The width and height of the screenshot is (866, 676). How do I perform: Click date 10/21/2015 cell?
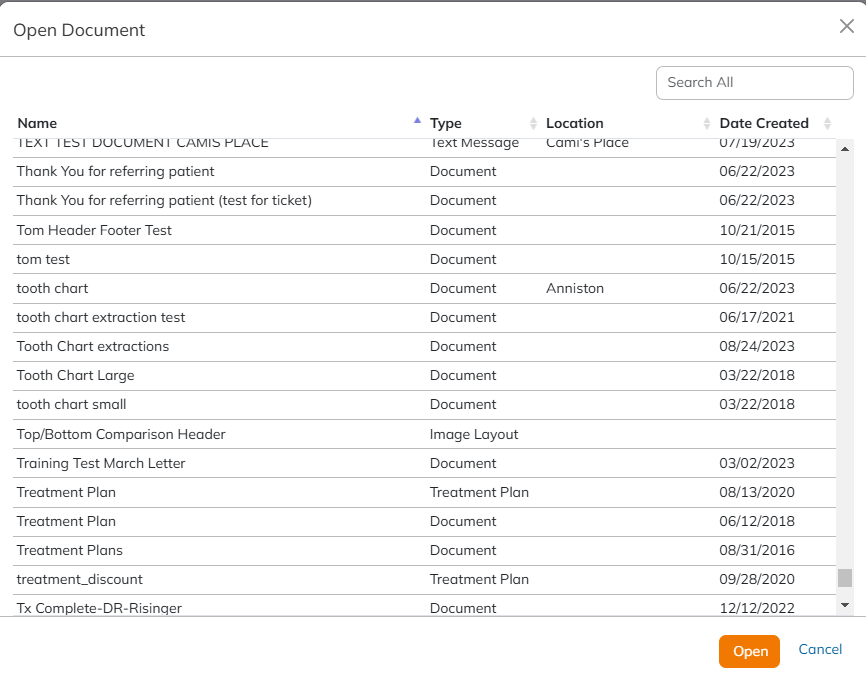coord(757,230)
